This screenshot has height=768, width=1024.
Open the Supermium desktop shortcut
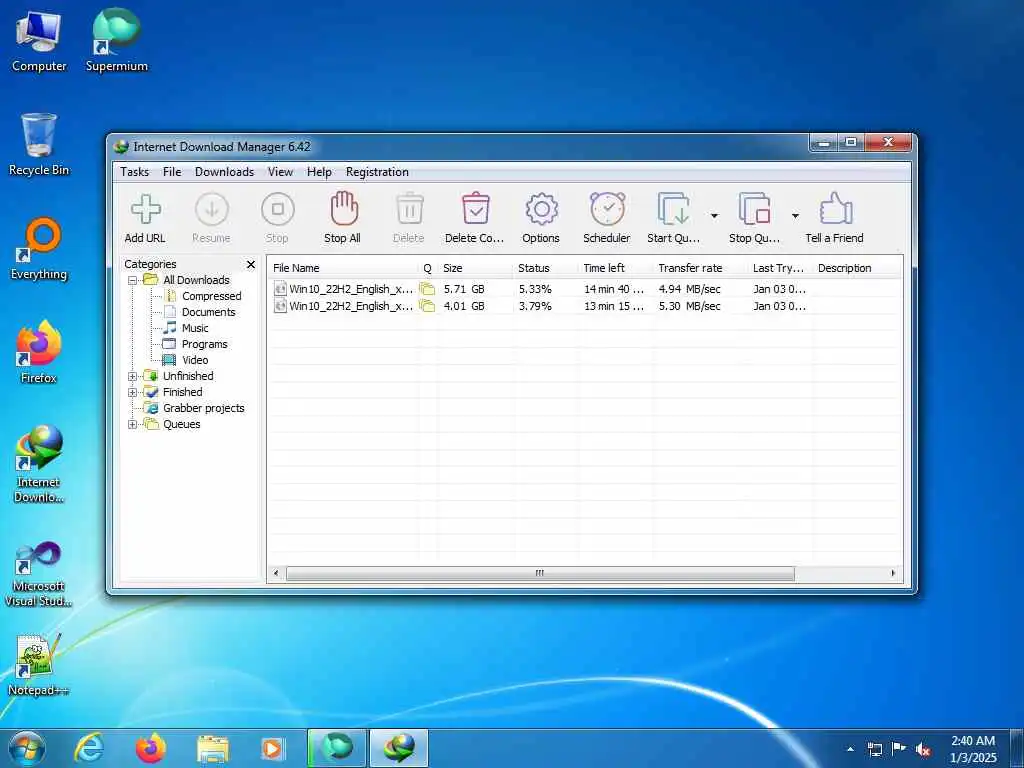pyautogui.click(x=116, y=40)
